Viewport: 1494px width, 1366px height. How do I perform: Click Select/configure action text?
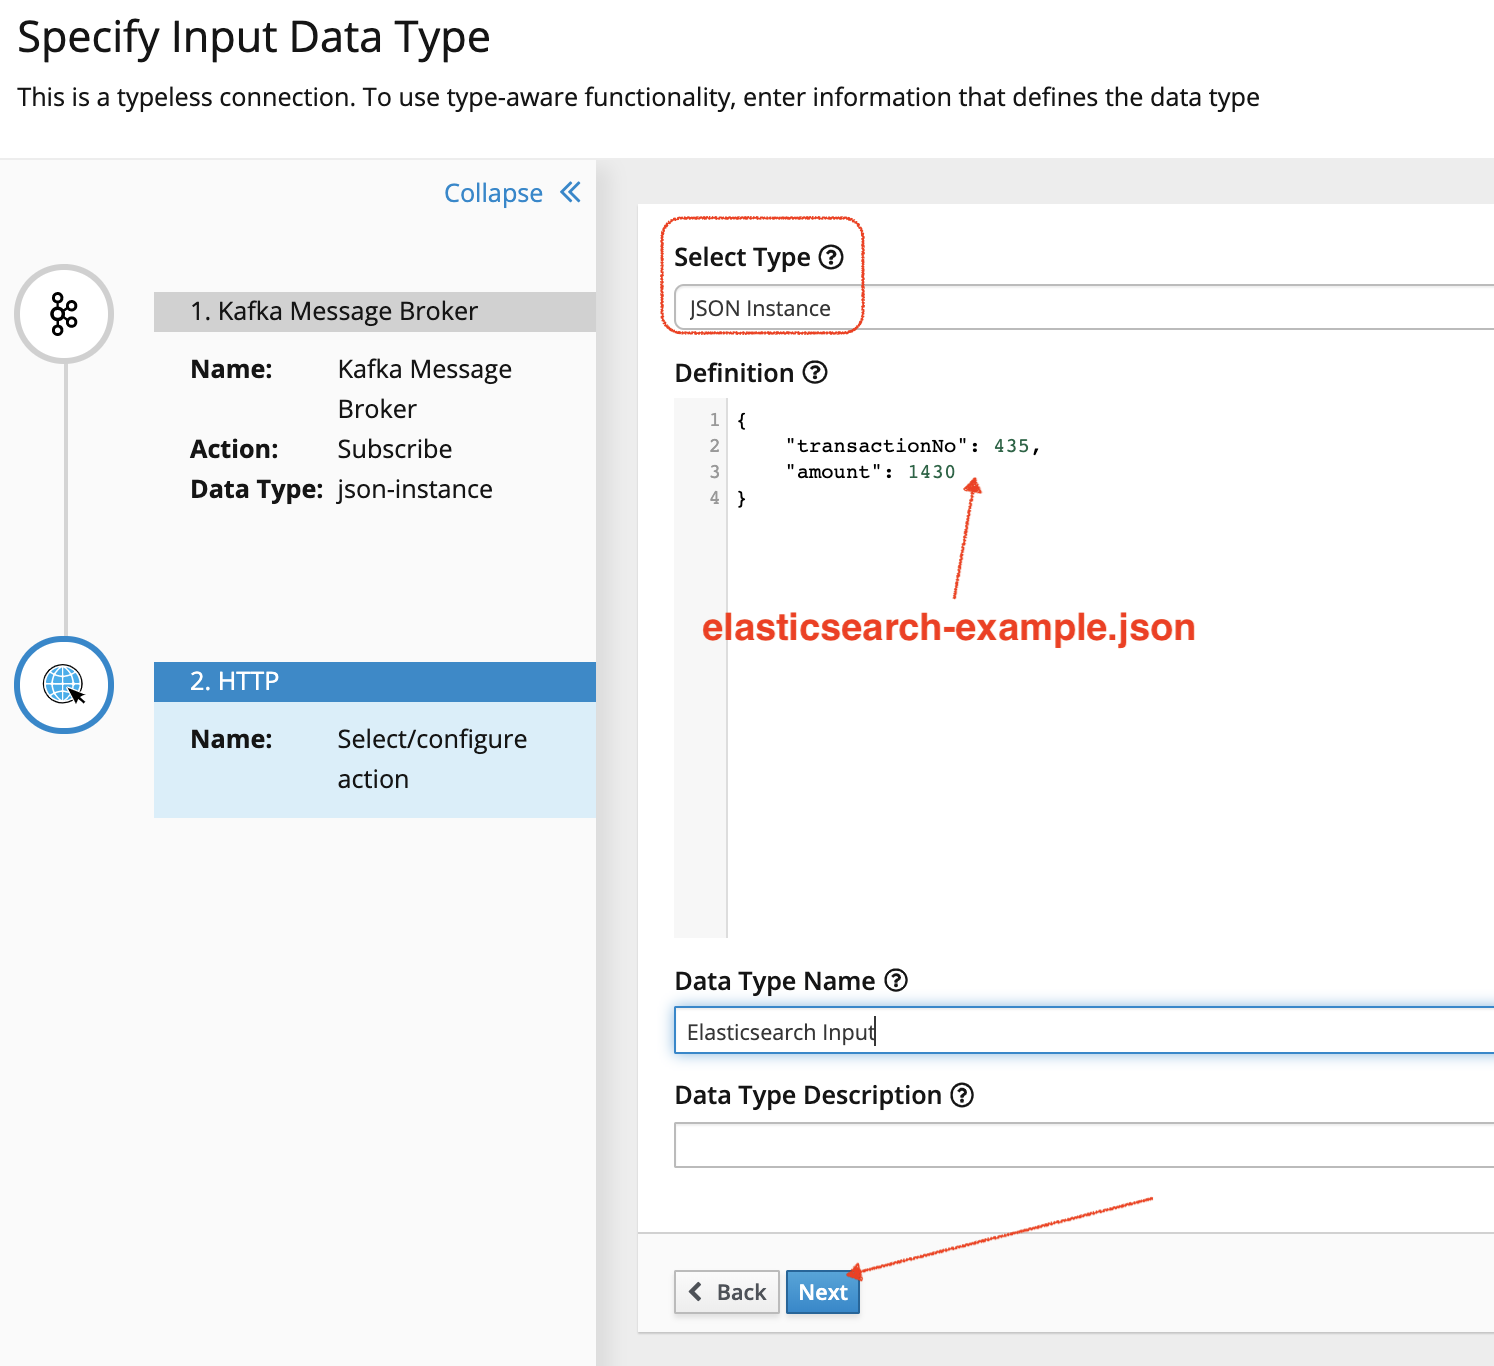pyautogui.click(x=432, y=759)
